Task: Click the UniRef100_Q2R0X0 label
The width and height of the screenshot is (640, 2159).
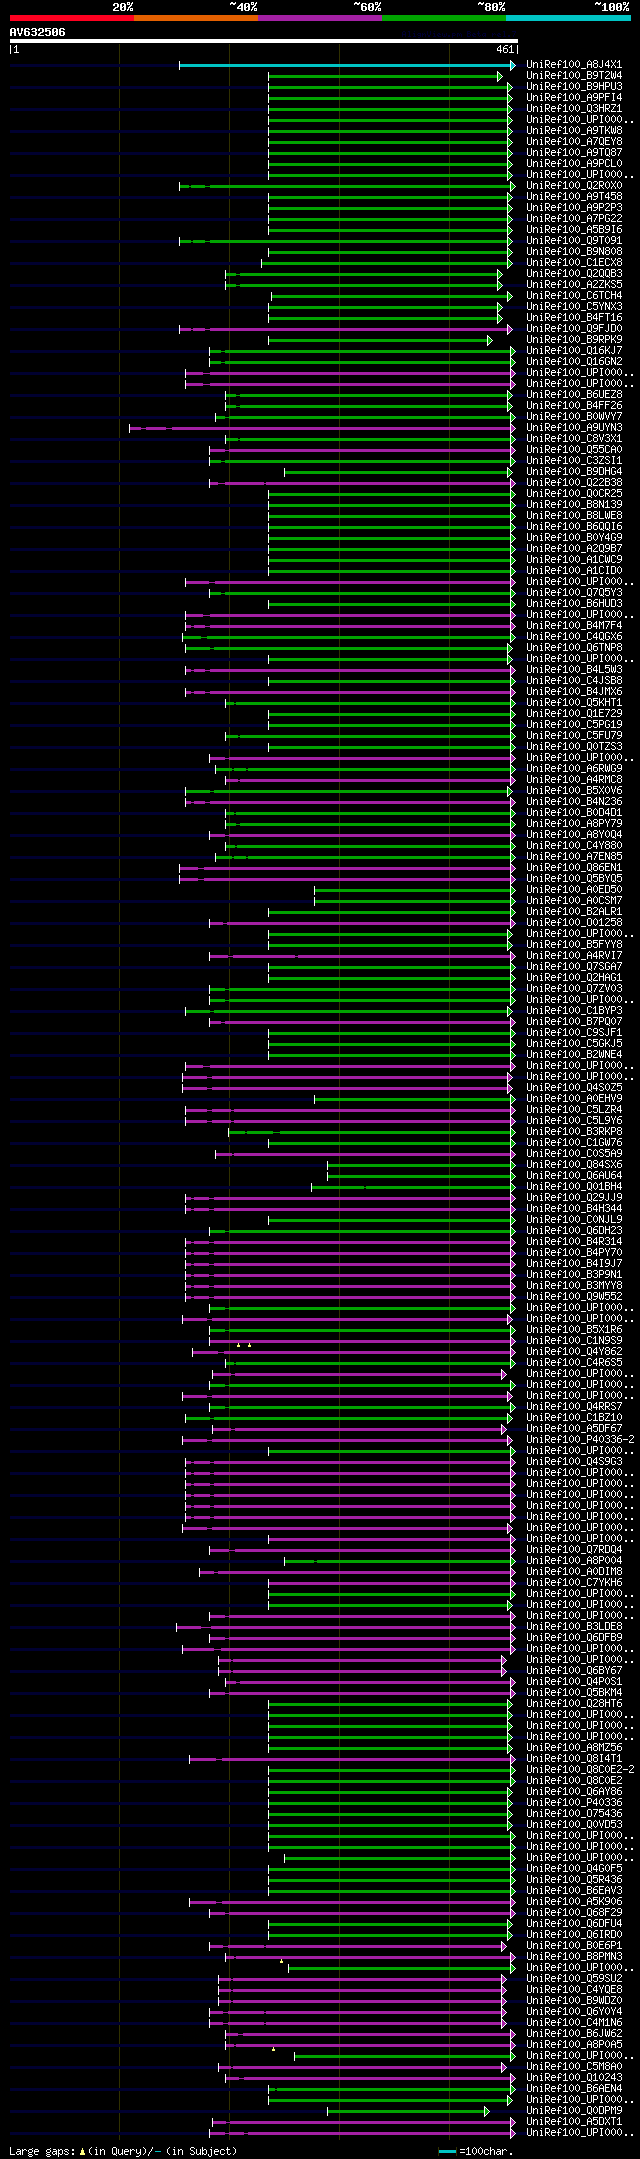Action: click(x=574, y=186)
